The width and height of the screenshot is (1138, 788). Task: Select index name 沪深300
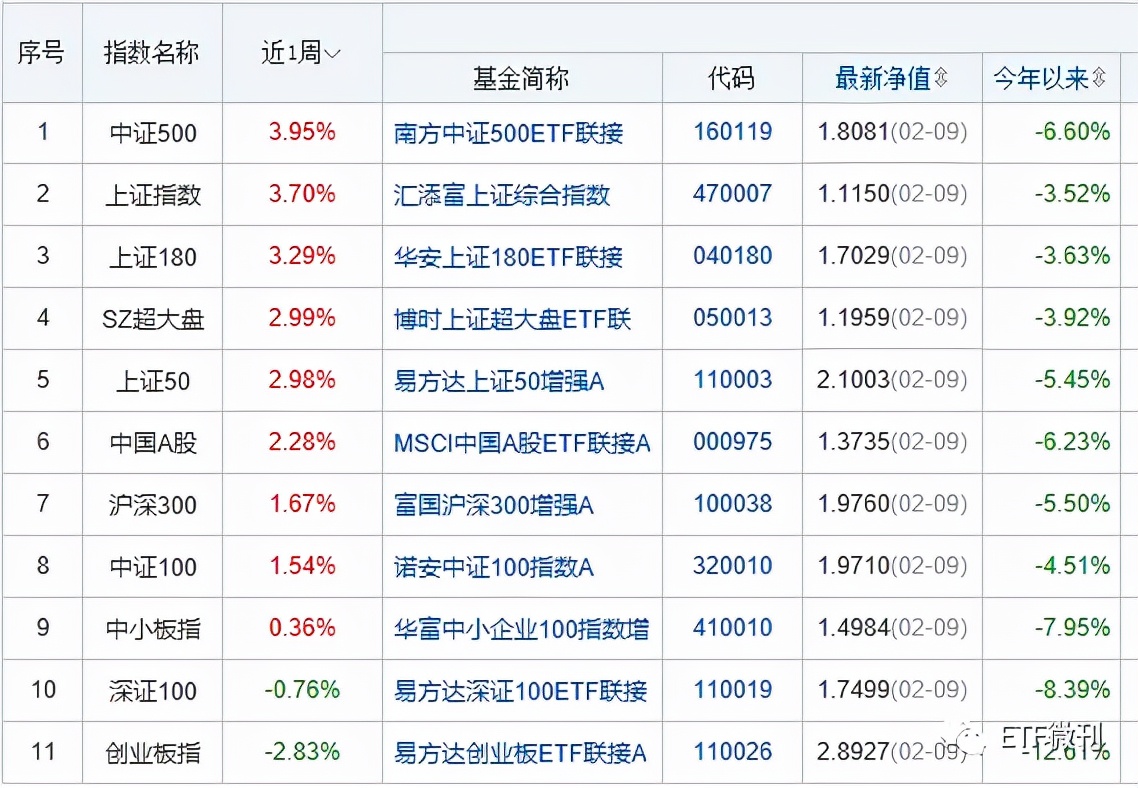pyautogui.click(x=153, y=505)
